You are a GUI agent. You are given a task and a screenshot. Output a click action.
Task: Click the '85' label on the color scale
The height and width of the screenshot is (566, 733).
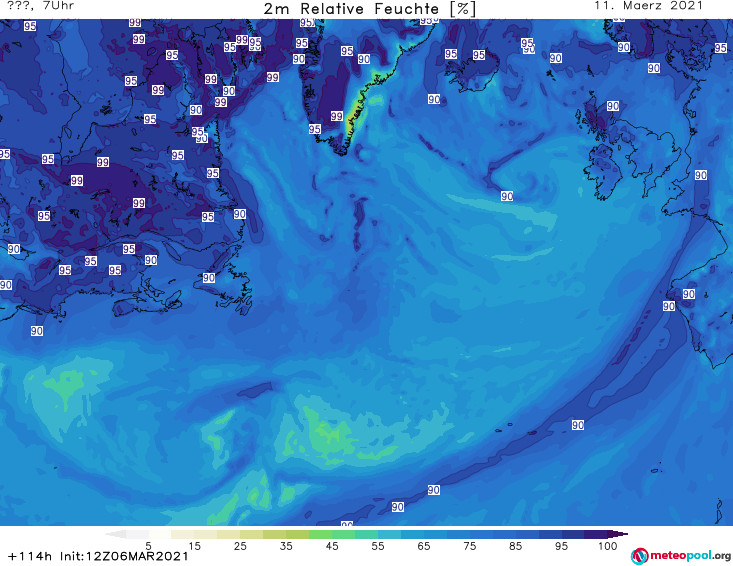click(x=515, y=546)
